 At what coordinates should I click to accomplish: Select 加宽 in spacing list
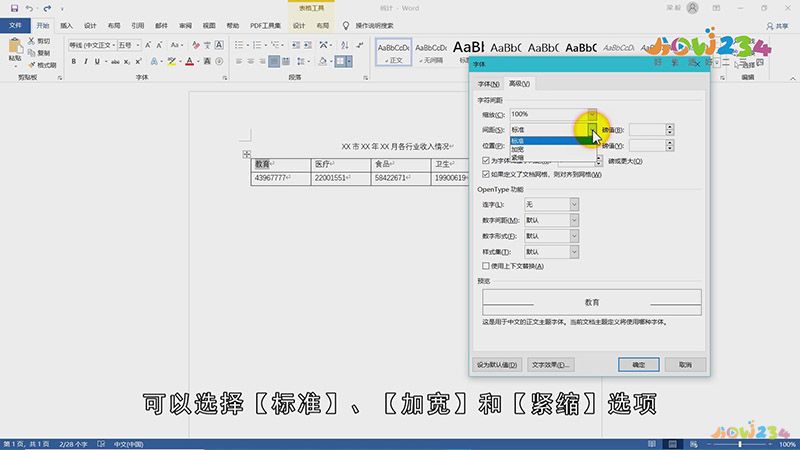click(x=553, y=149)
